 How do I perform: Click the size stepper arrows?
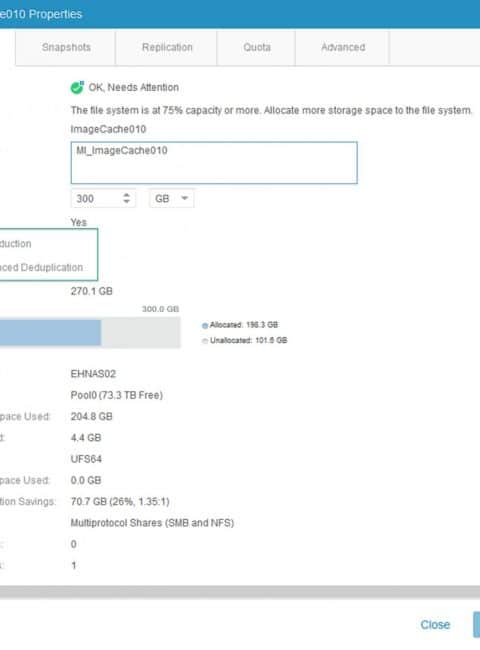tap(127, 198)
